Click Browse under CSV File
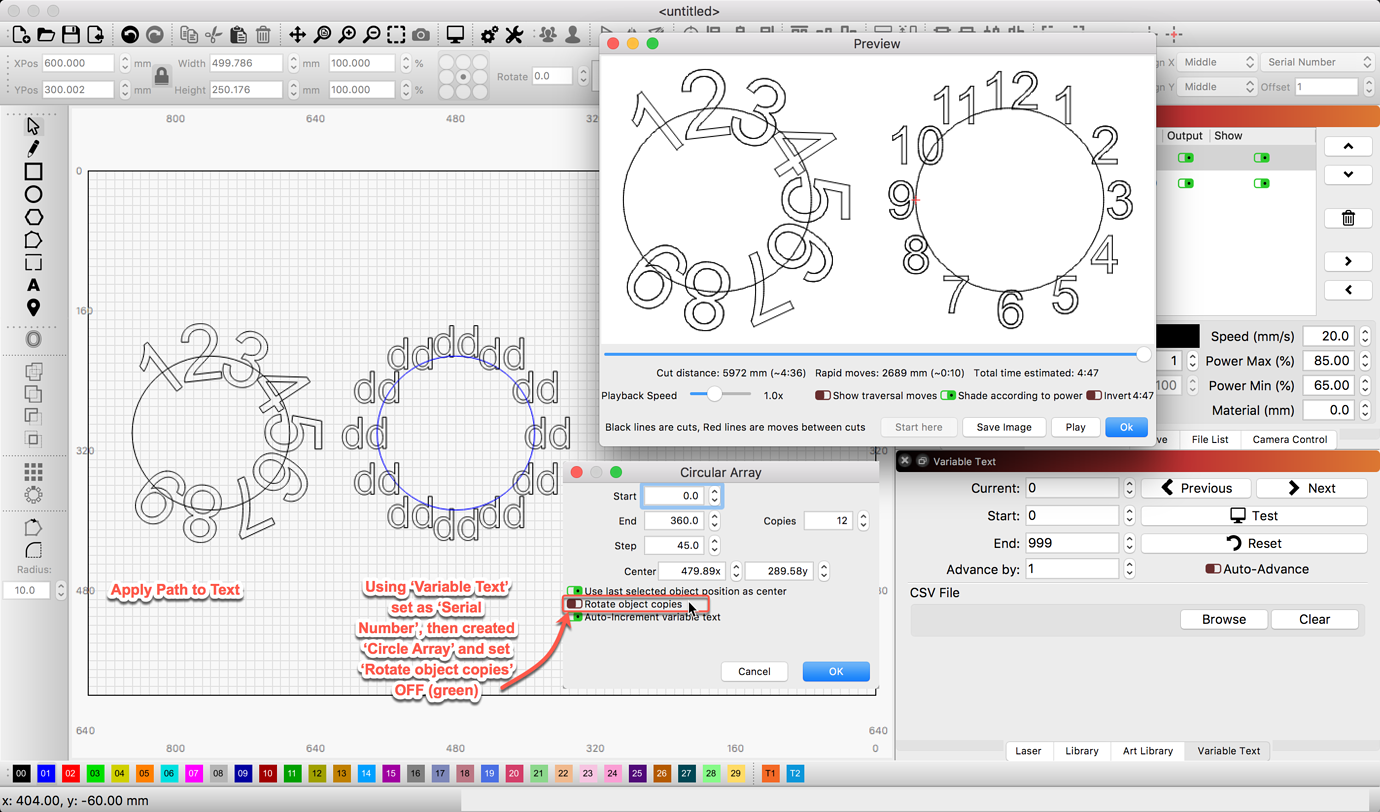Screen dimensions: 1380x812 tap(1223, 618)
